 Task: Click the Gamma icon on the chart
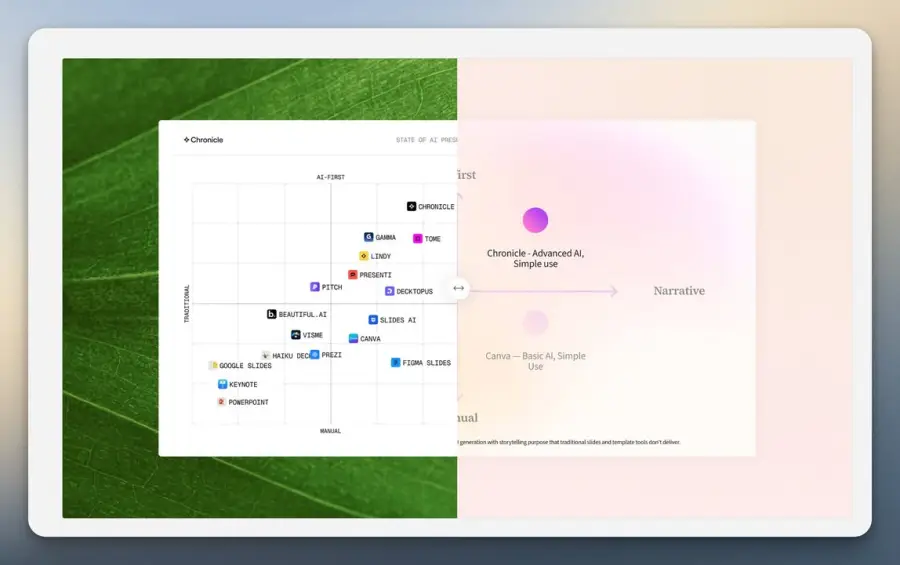pyautogui.click(x=368, y=237)
